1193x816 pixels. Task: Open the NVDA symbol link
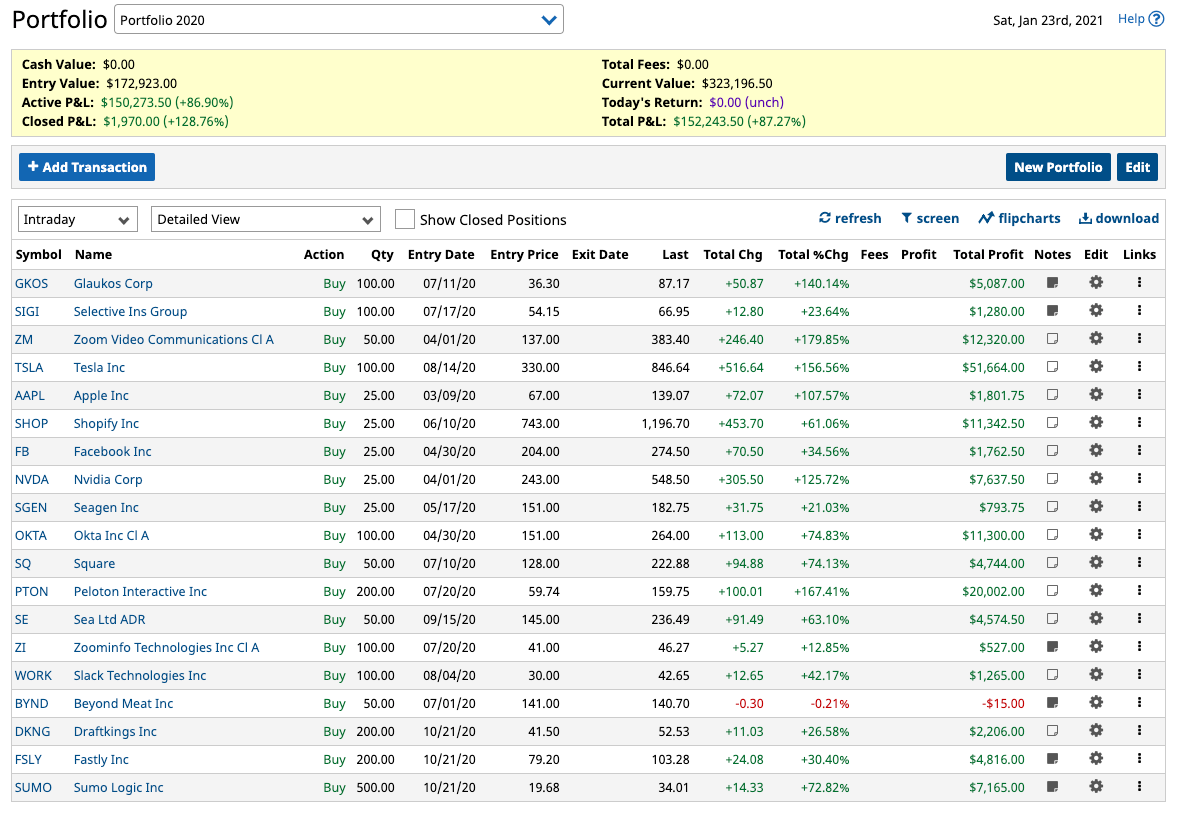tap(32, 480)
